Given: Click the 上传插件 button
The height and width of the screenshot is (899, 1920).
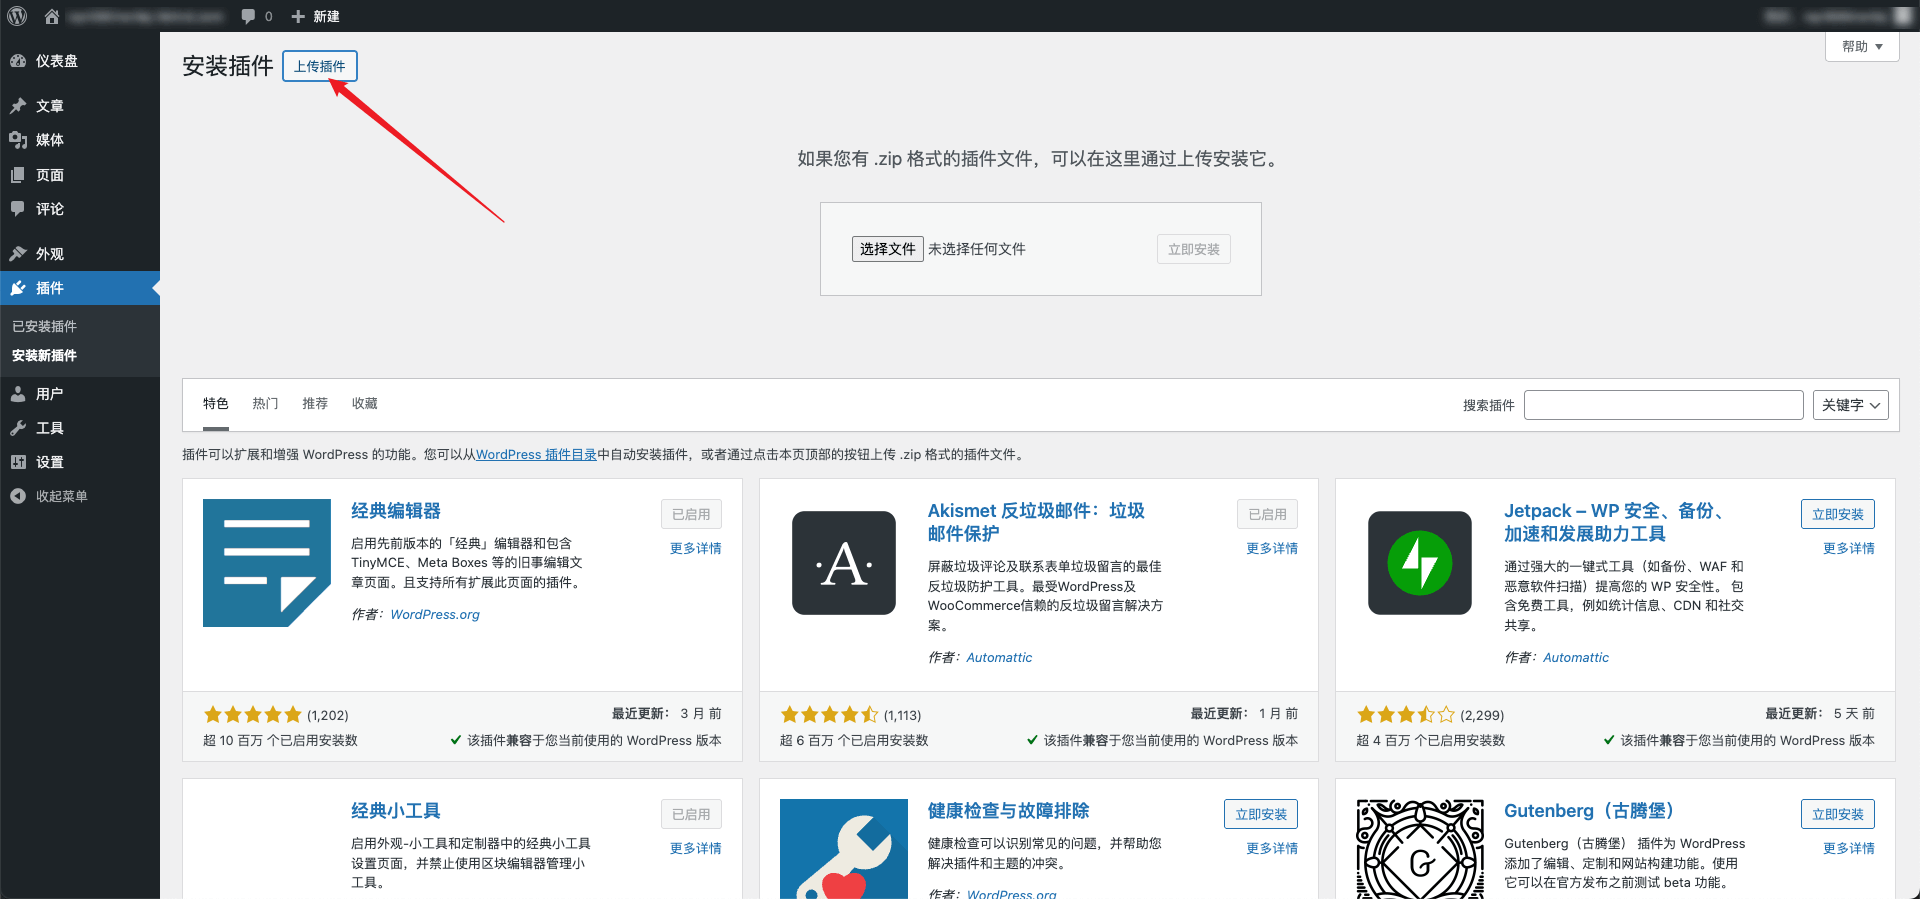Looking at the screenshot, I should 319,66.
